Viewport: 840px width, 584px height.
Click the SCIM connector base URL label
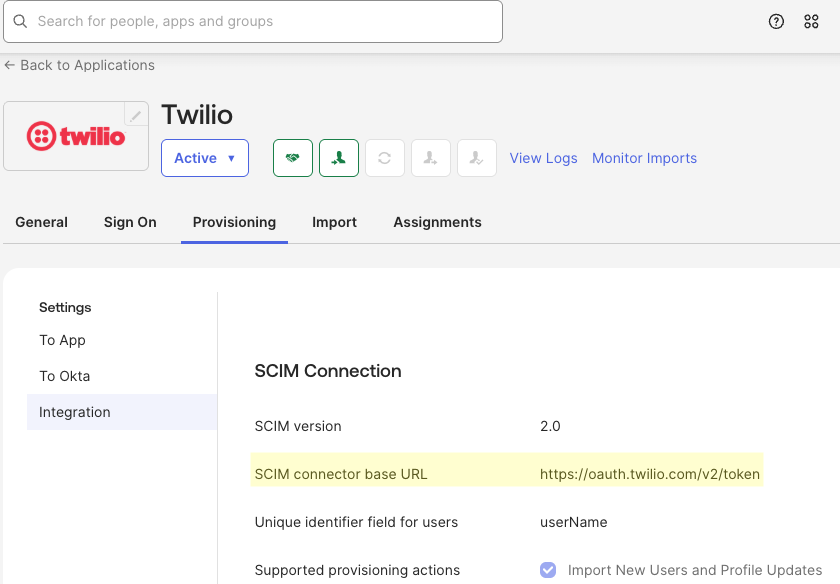click(341, 474)
